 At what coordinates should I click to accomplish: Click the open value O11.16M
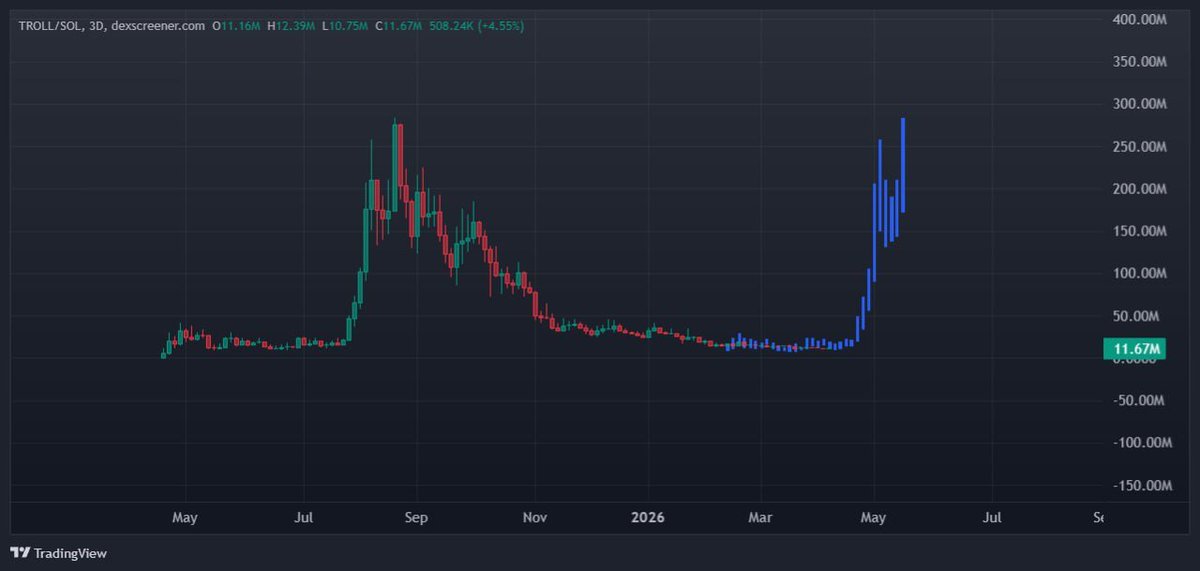[x=236, y=25]
